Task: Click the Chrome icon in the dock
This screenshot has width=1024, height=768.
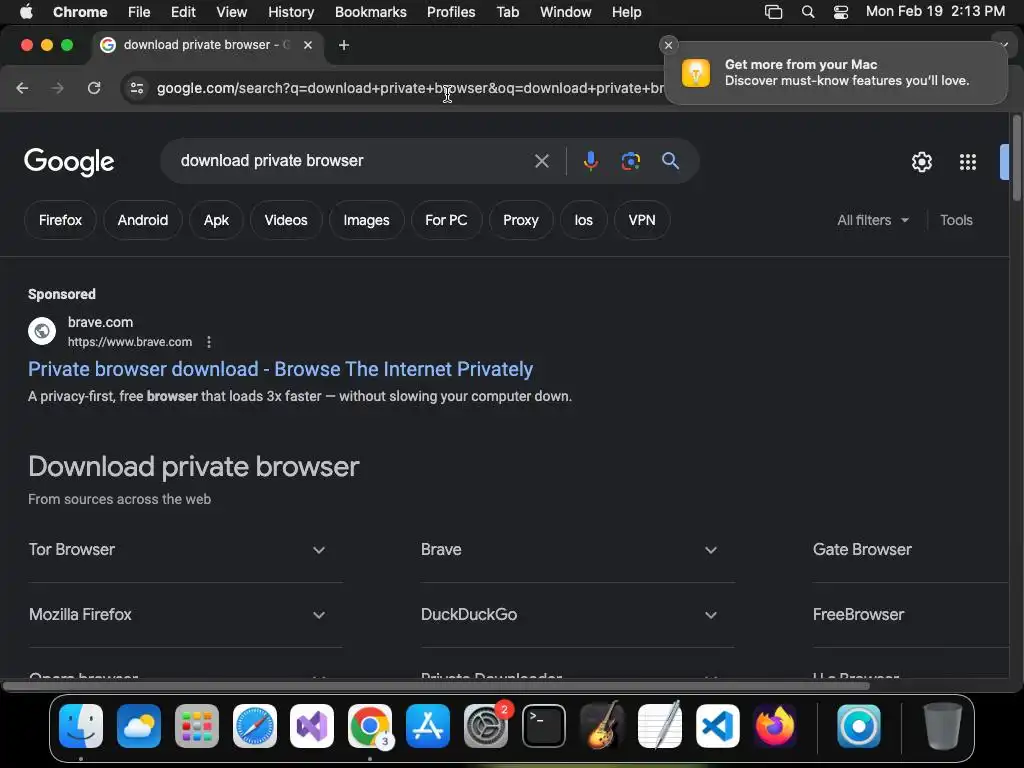Action: 370,726
